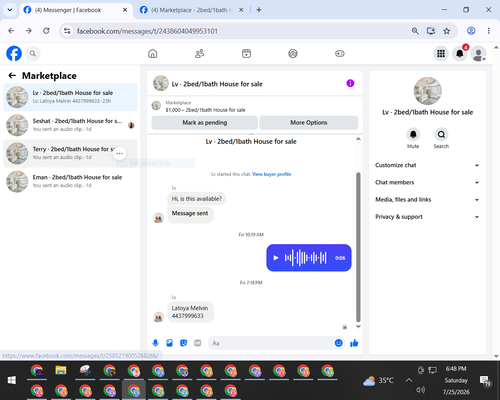Show hidden system tray icons chevron
500x400 pixels.
click(409, 380)
